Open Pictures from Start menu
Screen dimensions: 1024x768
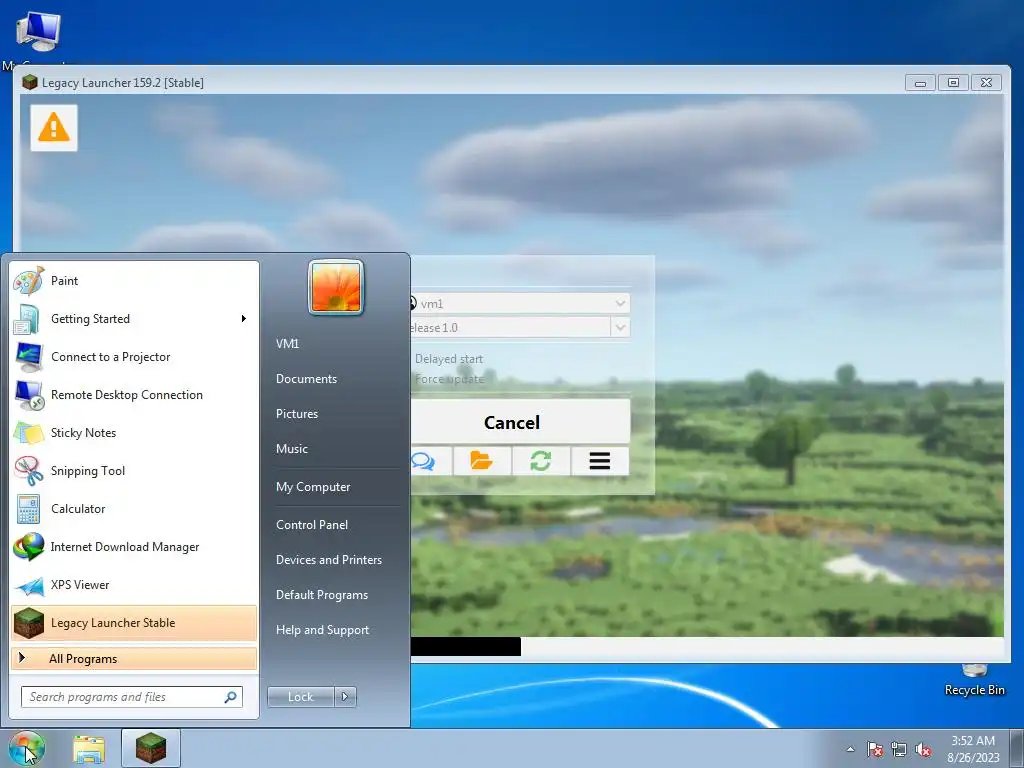[x=297, y=413]
